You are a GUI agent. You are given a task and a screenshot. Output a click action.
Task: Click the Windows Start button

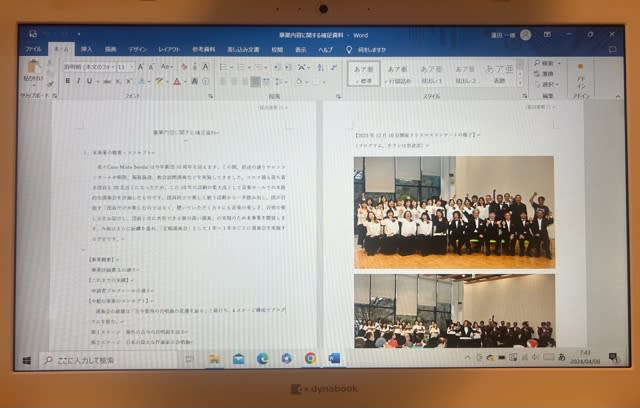point(27,361)
